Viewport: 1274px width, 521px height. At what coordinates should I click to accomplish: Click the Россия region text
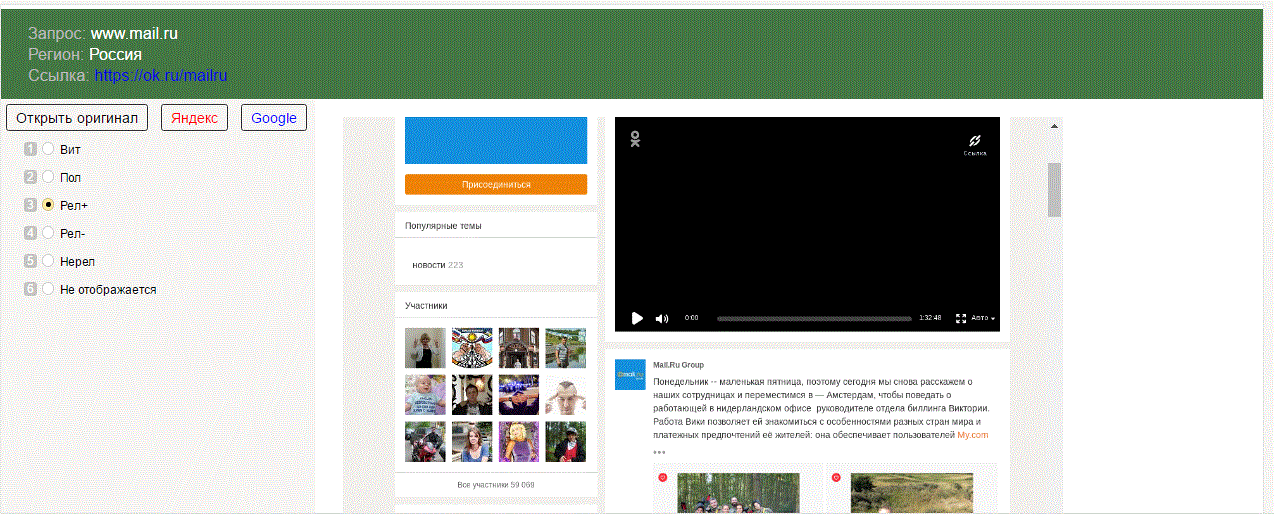tap(115, 54)
